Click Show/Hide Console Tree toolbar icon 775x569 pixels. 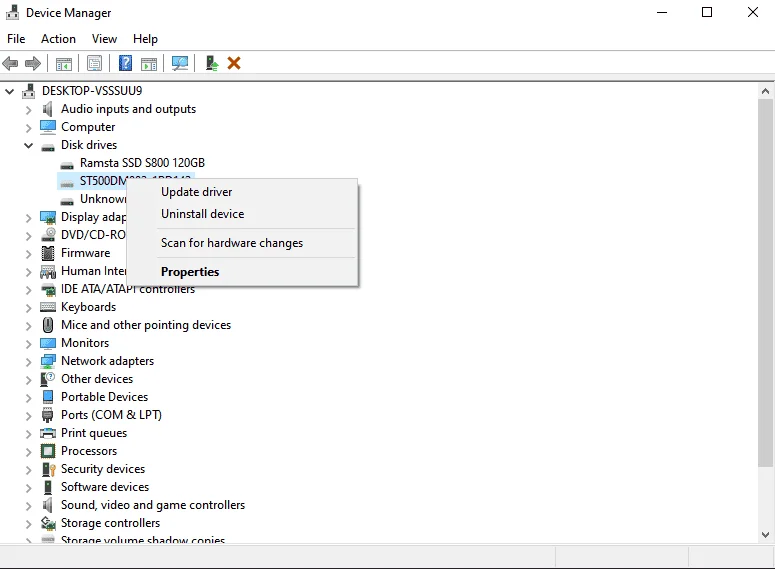point(64,63)
